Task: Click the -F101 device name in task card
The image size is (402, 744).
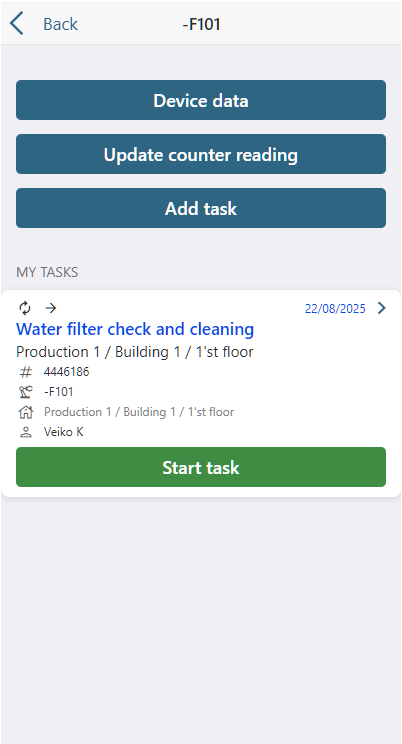Action: [x=58, y=392]
